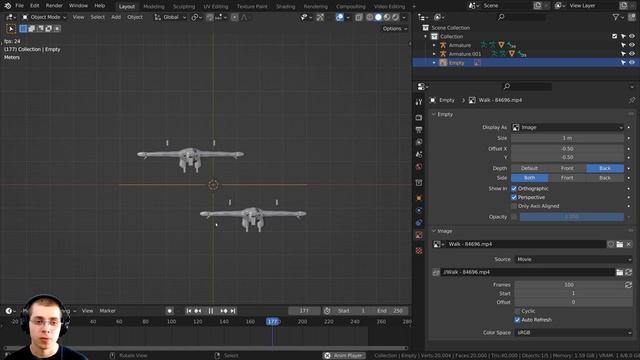Switch to solid shading icon
This screenshot has width=640, height=360.
pos(378,17)
